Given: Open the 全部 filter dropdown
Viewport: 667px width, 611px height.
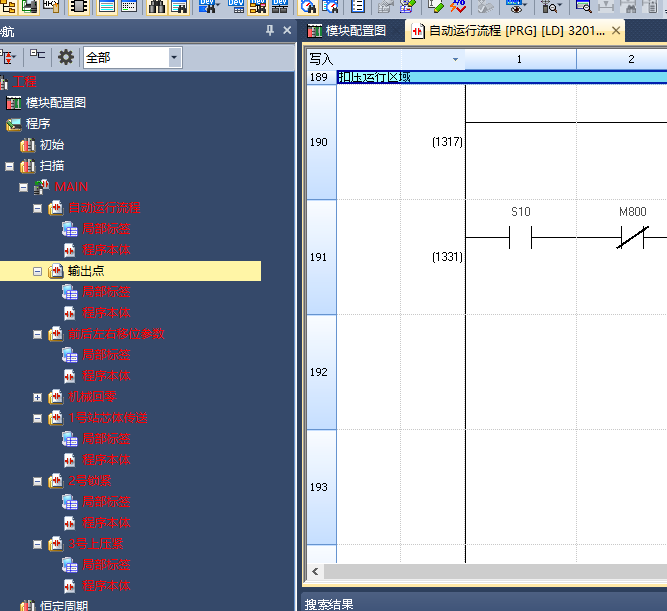Looking at the screenshot, I should pos(175,57).
